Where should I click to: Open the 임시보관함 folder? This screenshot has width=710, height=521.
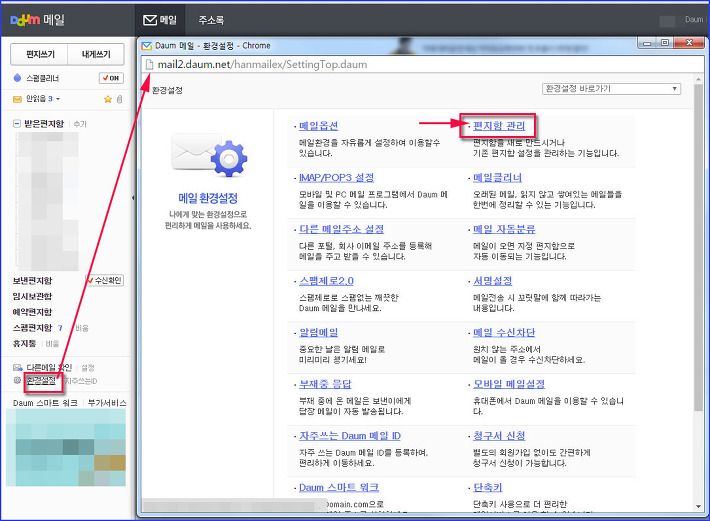click(x=32, y=296)
